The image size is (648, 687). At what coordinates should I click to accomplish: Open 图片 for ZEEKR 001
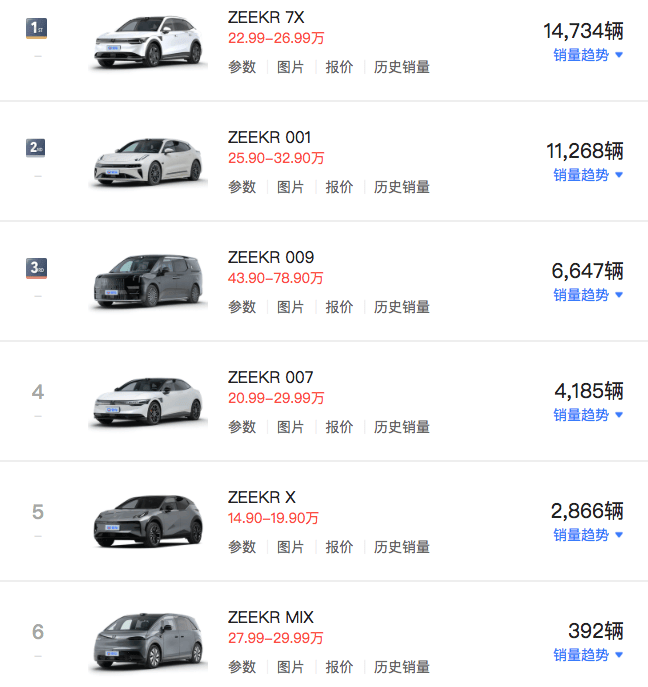click(290, 187)
